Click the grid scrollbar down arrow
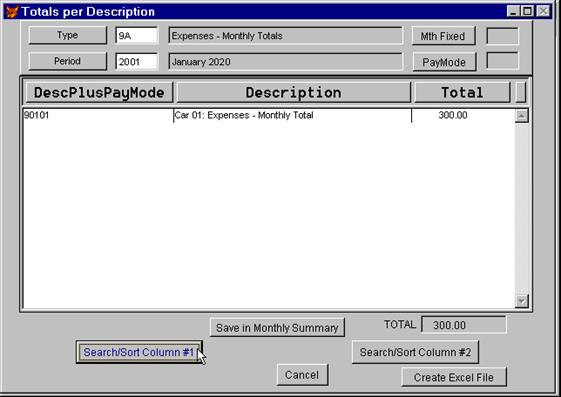Viewport: 561px width, 397px height. [522, 301]
